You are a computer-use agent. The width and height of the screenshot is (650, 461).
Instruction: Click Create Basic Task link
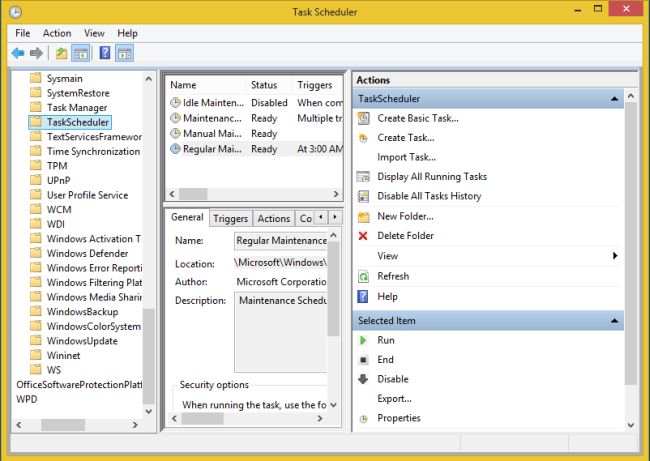(418, 118)
